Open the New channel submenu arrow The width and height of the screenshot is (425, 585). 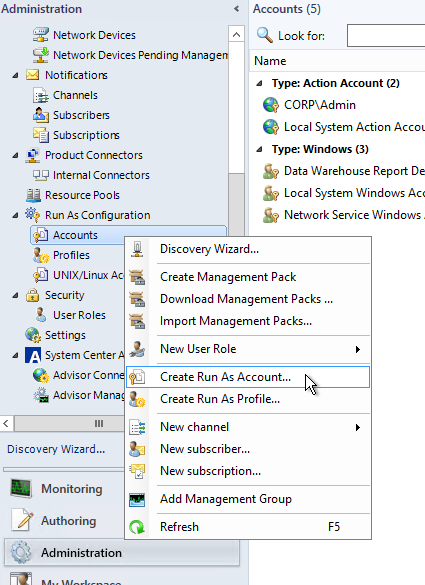357,427
